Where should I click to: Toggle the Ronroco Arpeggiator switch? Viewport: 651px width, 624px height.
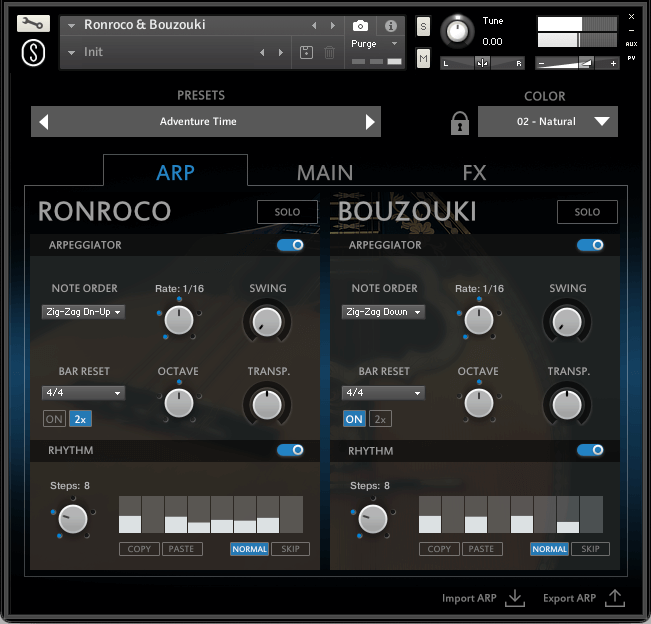pyautogui.click(x=291, y=245)
